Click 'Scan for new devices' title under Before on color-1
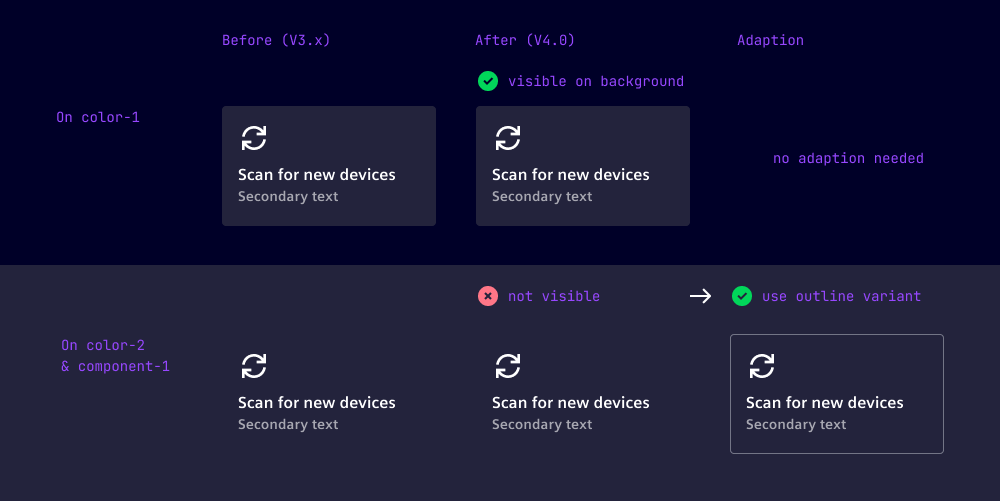Screen dimensions: 1000x501 point(316,175)
